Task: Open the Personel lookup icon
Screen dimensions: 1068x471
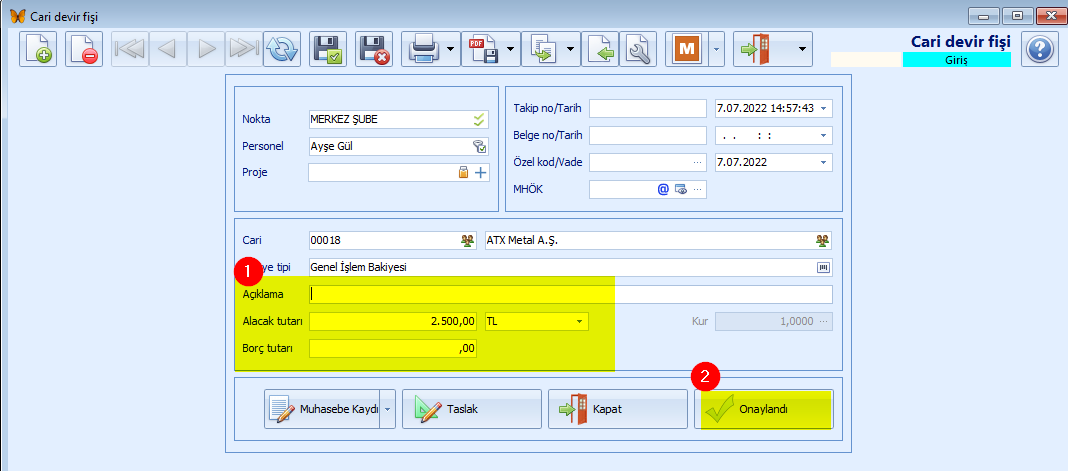Action: click(x=480, y=146)
